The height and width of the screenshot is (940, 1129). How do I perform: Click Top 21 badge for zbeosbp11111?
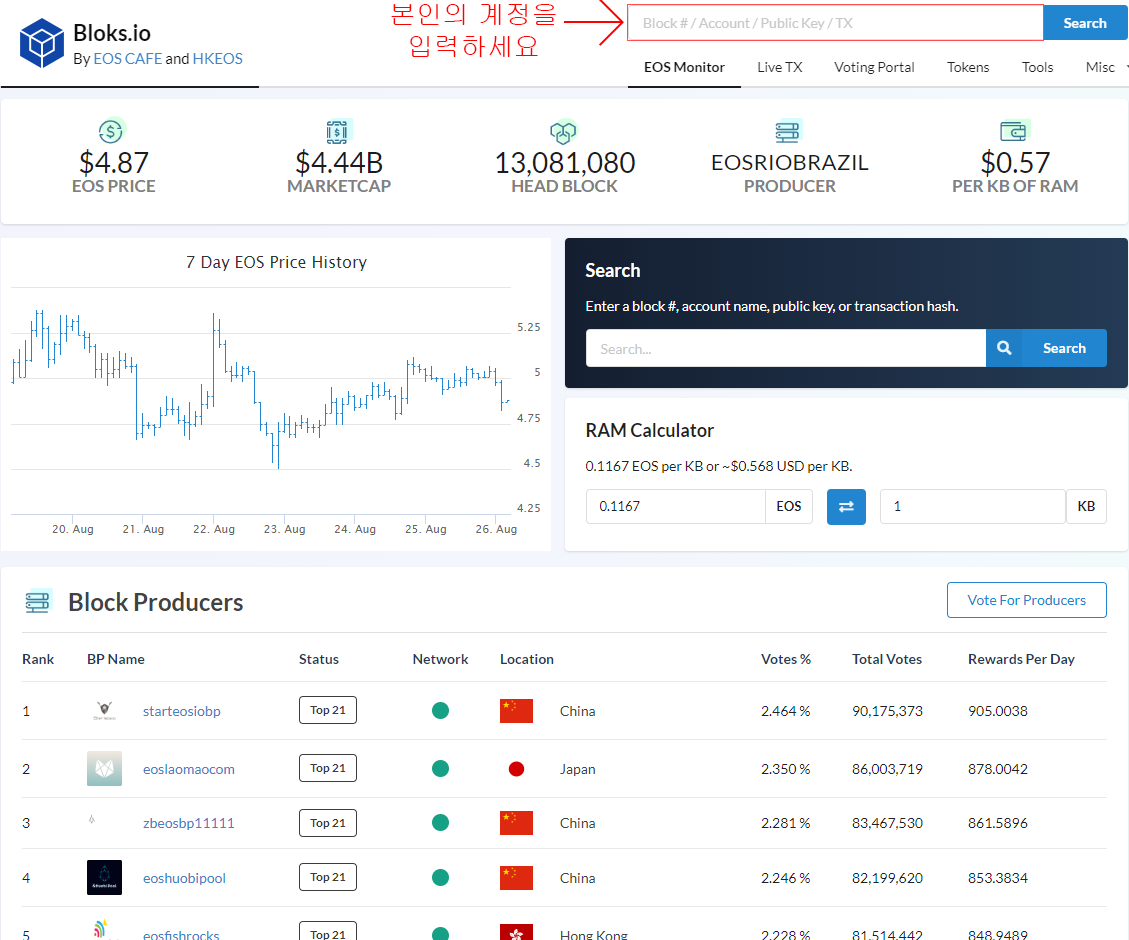coord(328,823)
